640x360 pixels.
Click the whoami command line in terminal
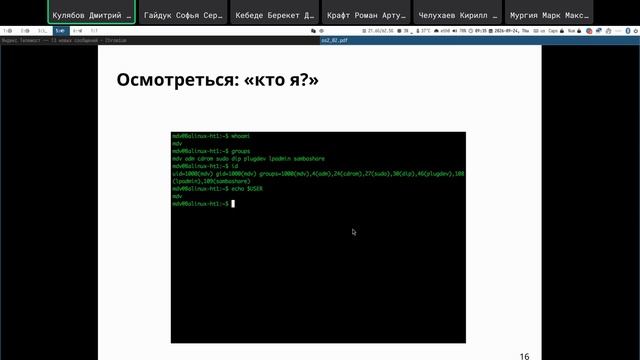tap(211, 136)
